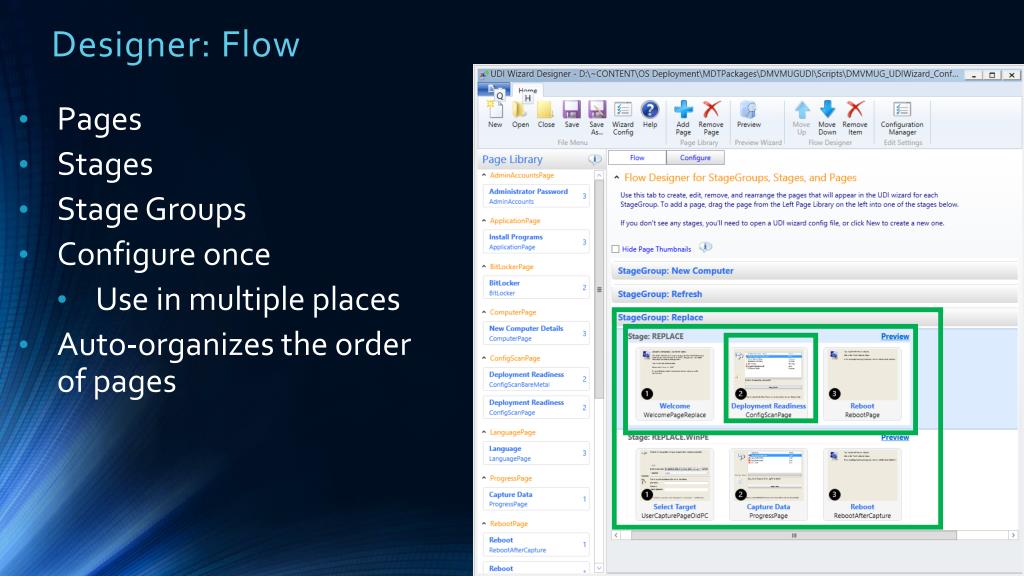Select Deployment Readiness ConfigScanBareMetal item

pos(536,379)
